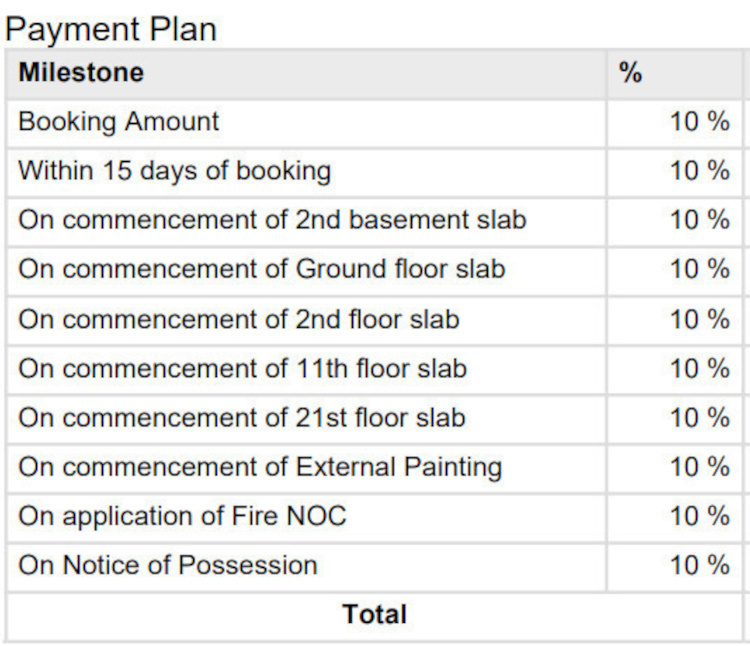The image size is (750, 646).
Task: Select On commencement of 11th floor slab
Action: click(243, 369)
